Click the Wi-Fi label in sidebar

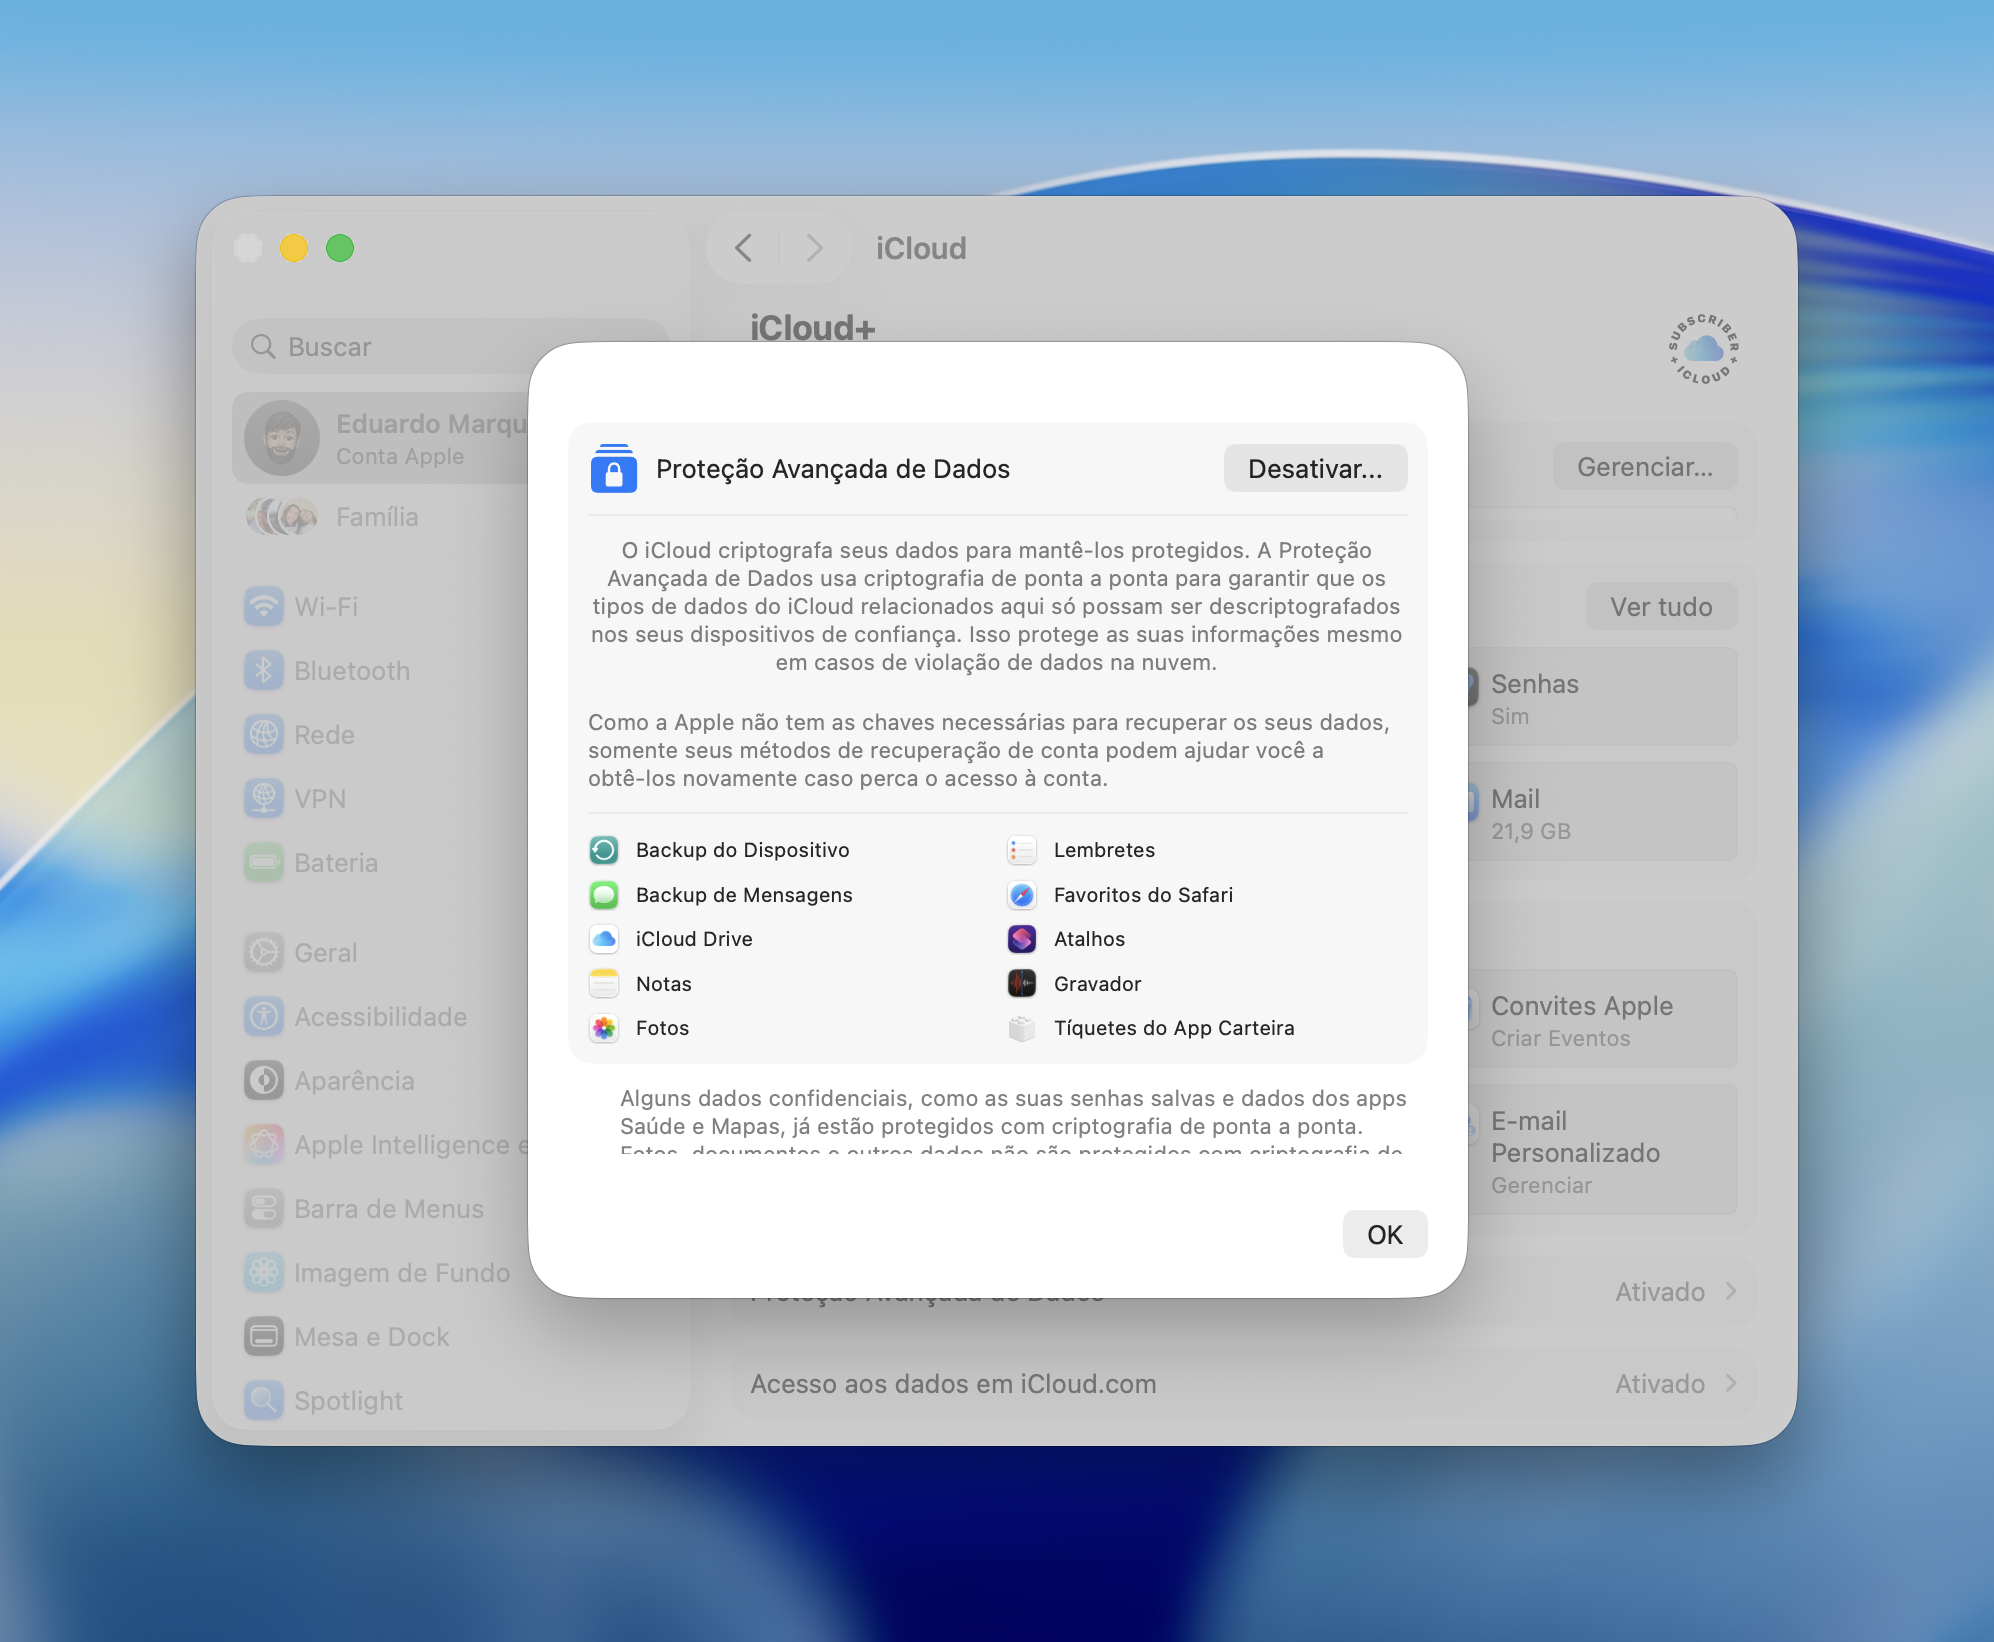326,607
